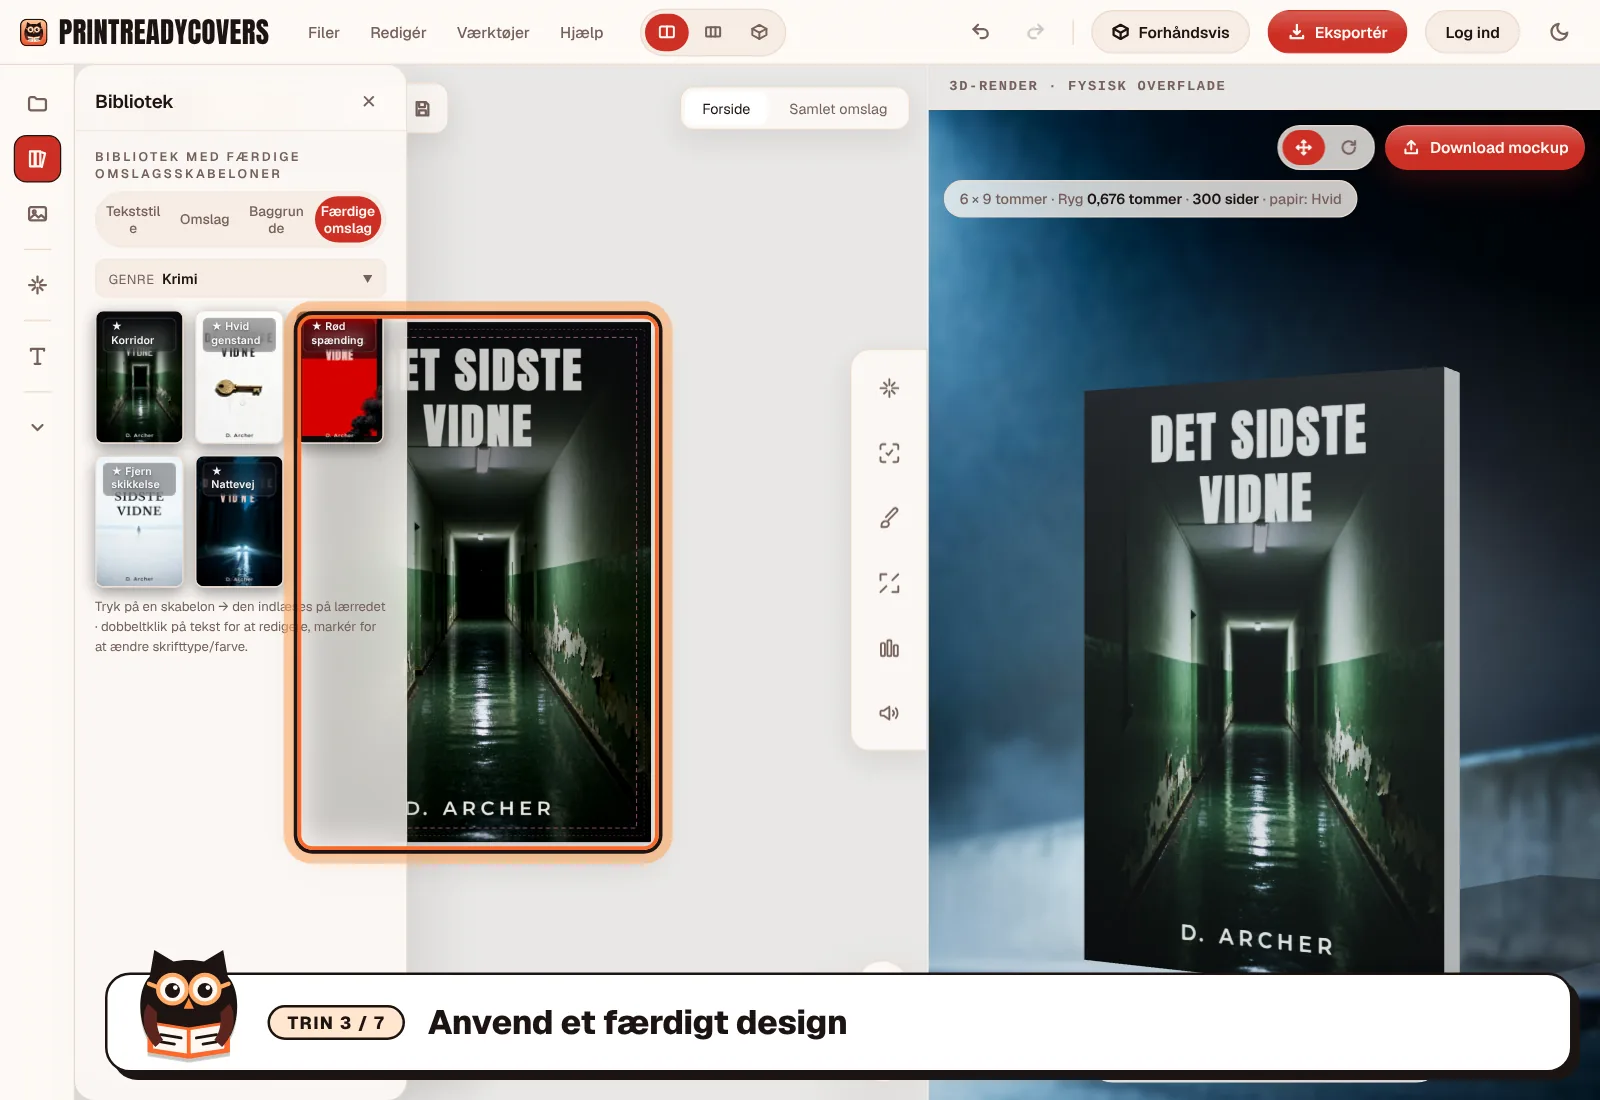Click the megaphone icon
The image size is (1600, 1100).
point(889,713)
